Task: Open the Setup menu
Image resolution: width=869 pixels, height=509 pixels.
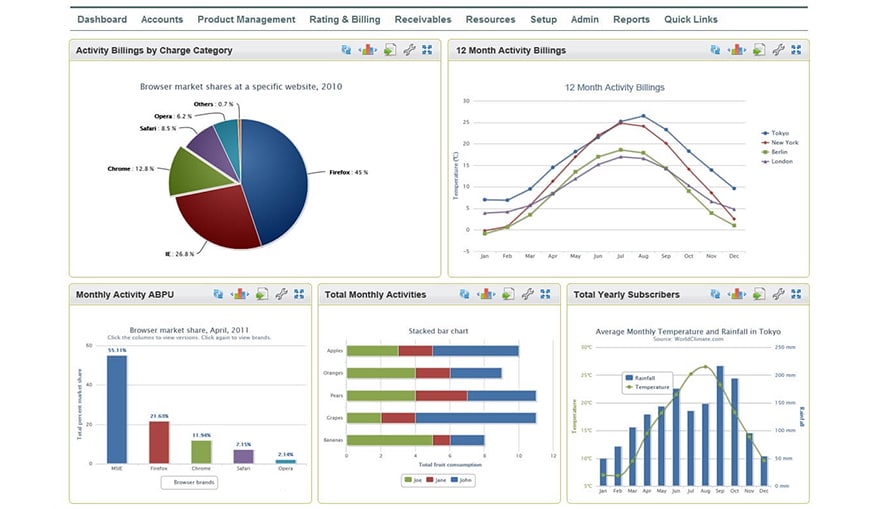Action: pos(544,19)
